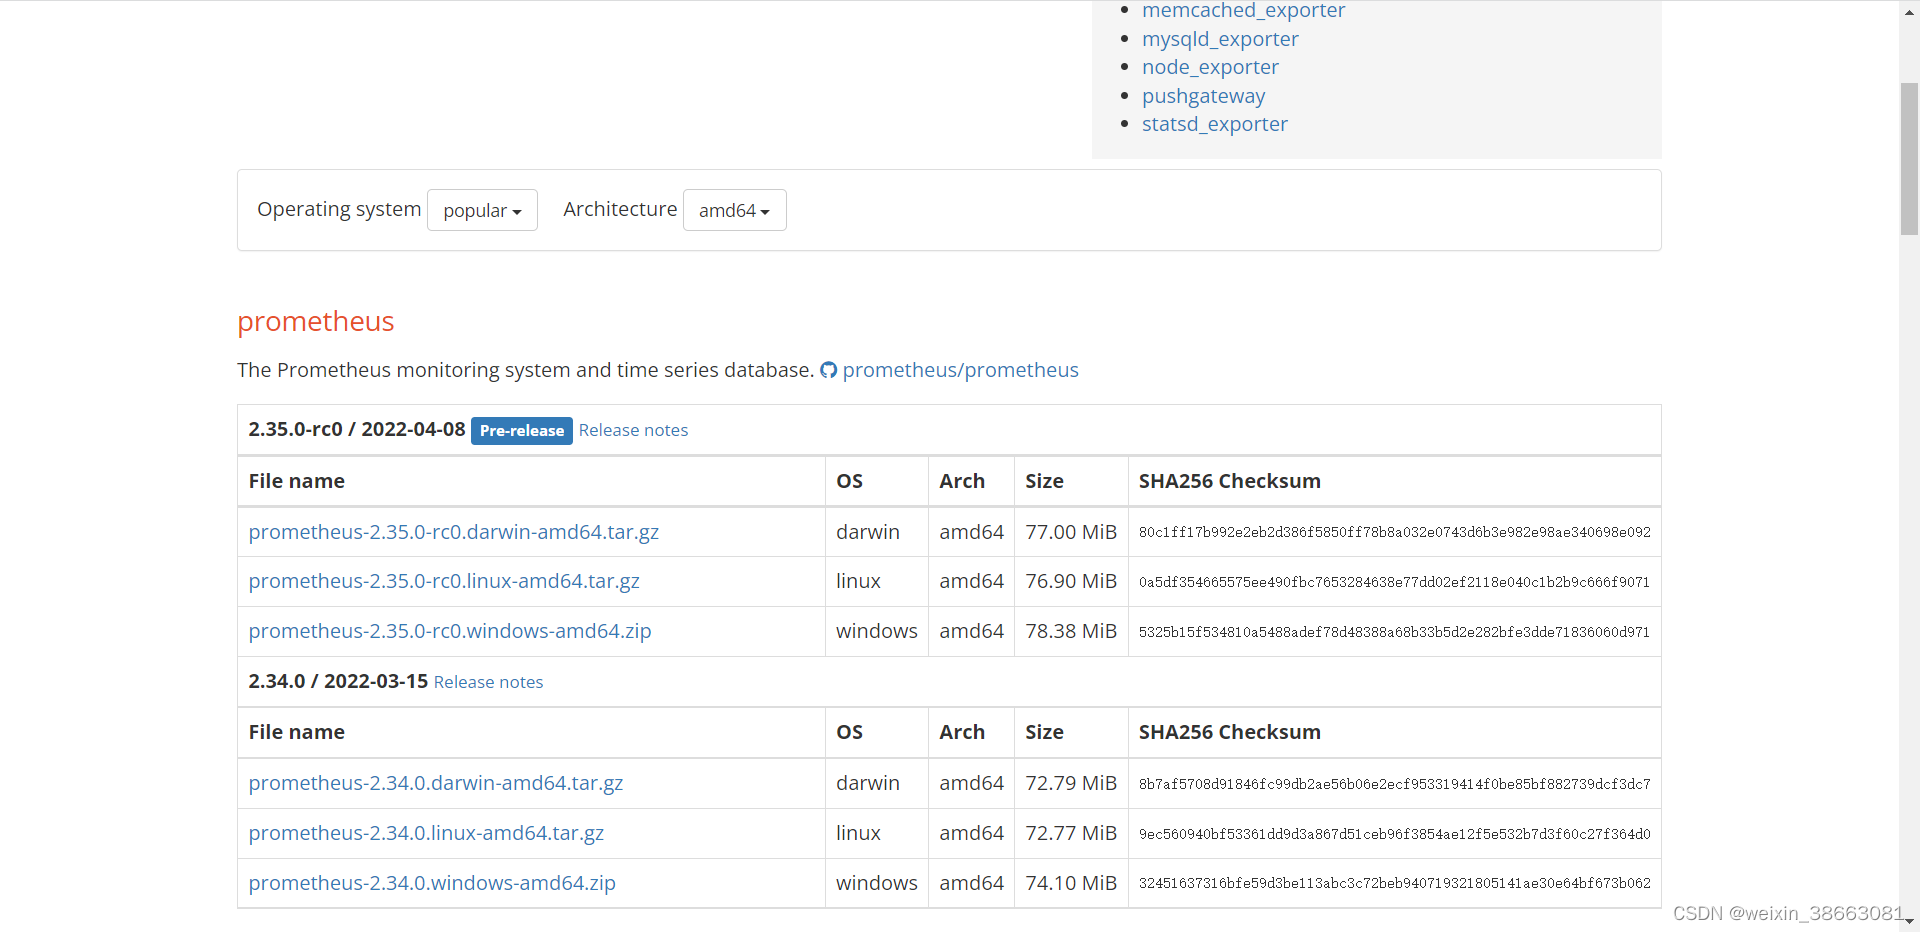Click the Pre-release badge
1920x932 pixels.
click(522, 431)
